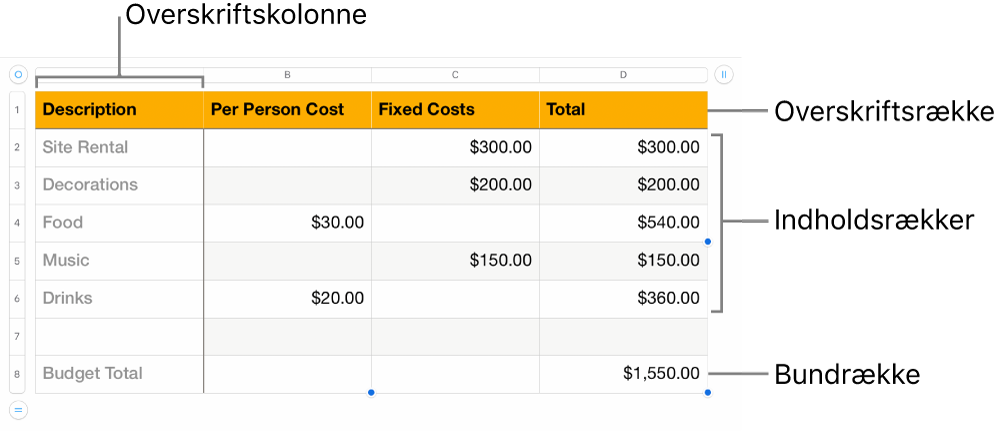Click the Budget Total footer cell
This screenshot has width=1005, height=431.
coord(119,374)
